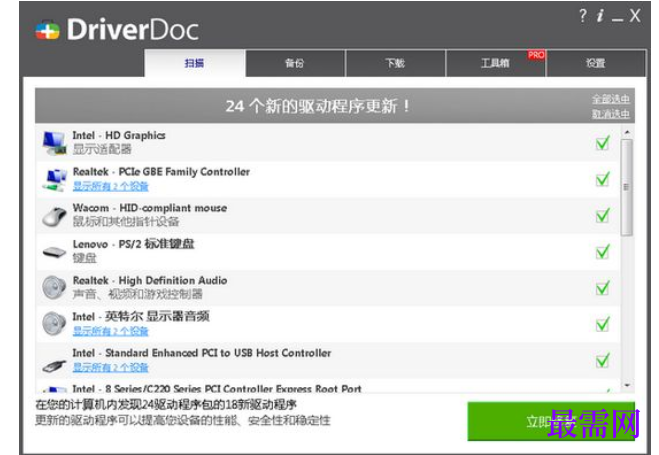Click the 全部选中 link
Image resolution: width=659 pixels, height=455 pixels.
click(611, 99)
